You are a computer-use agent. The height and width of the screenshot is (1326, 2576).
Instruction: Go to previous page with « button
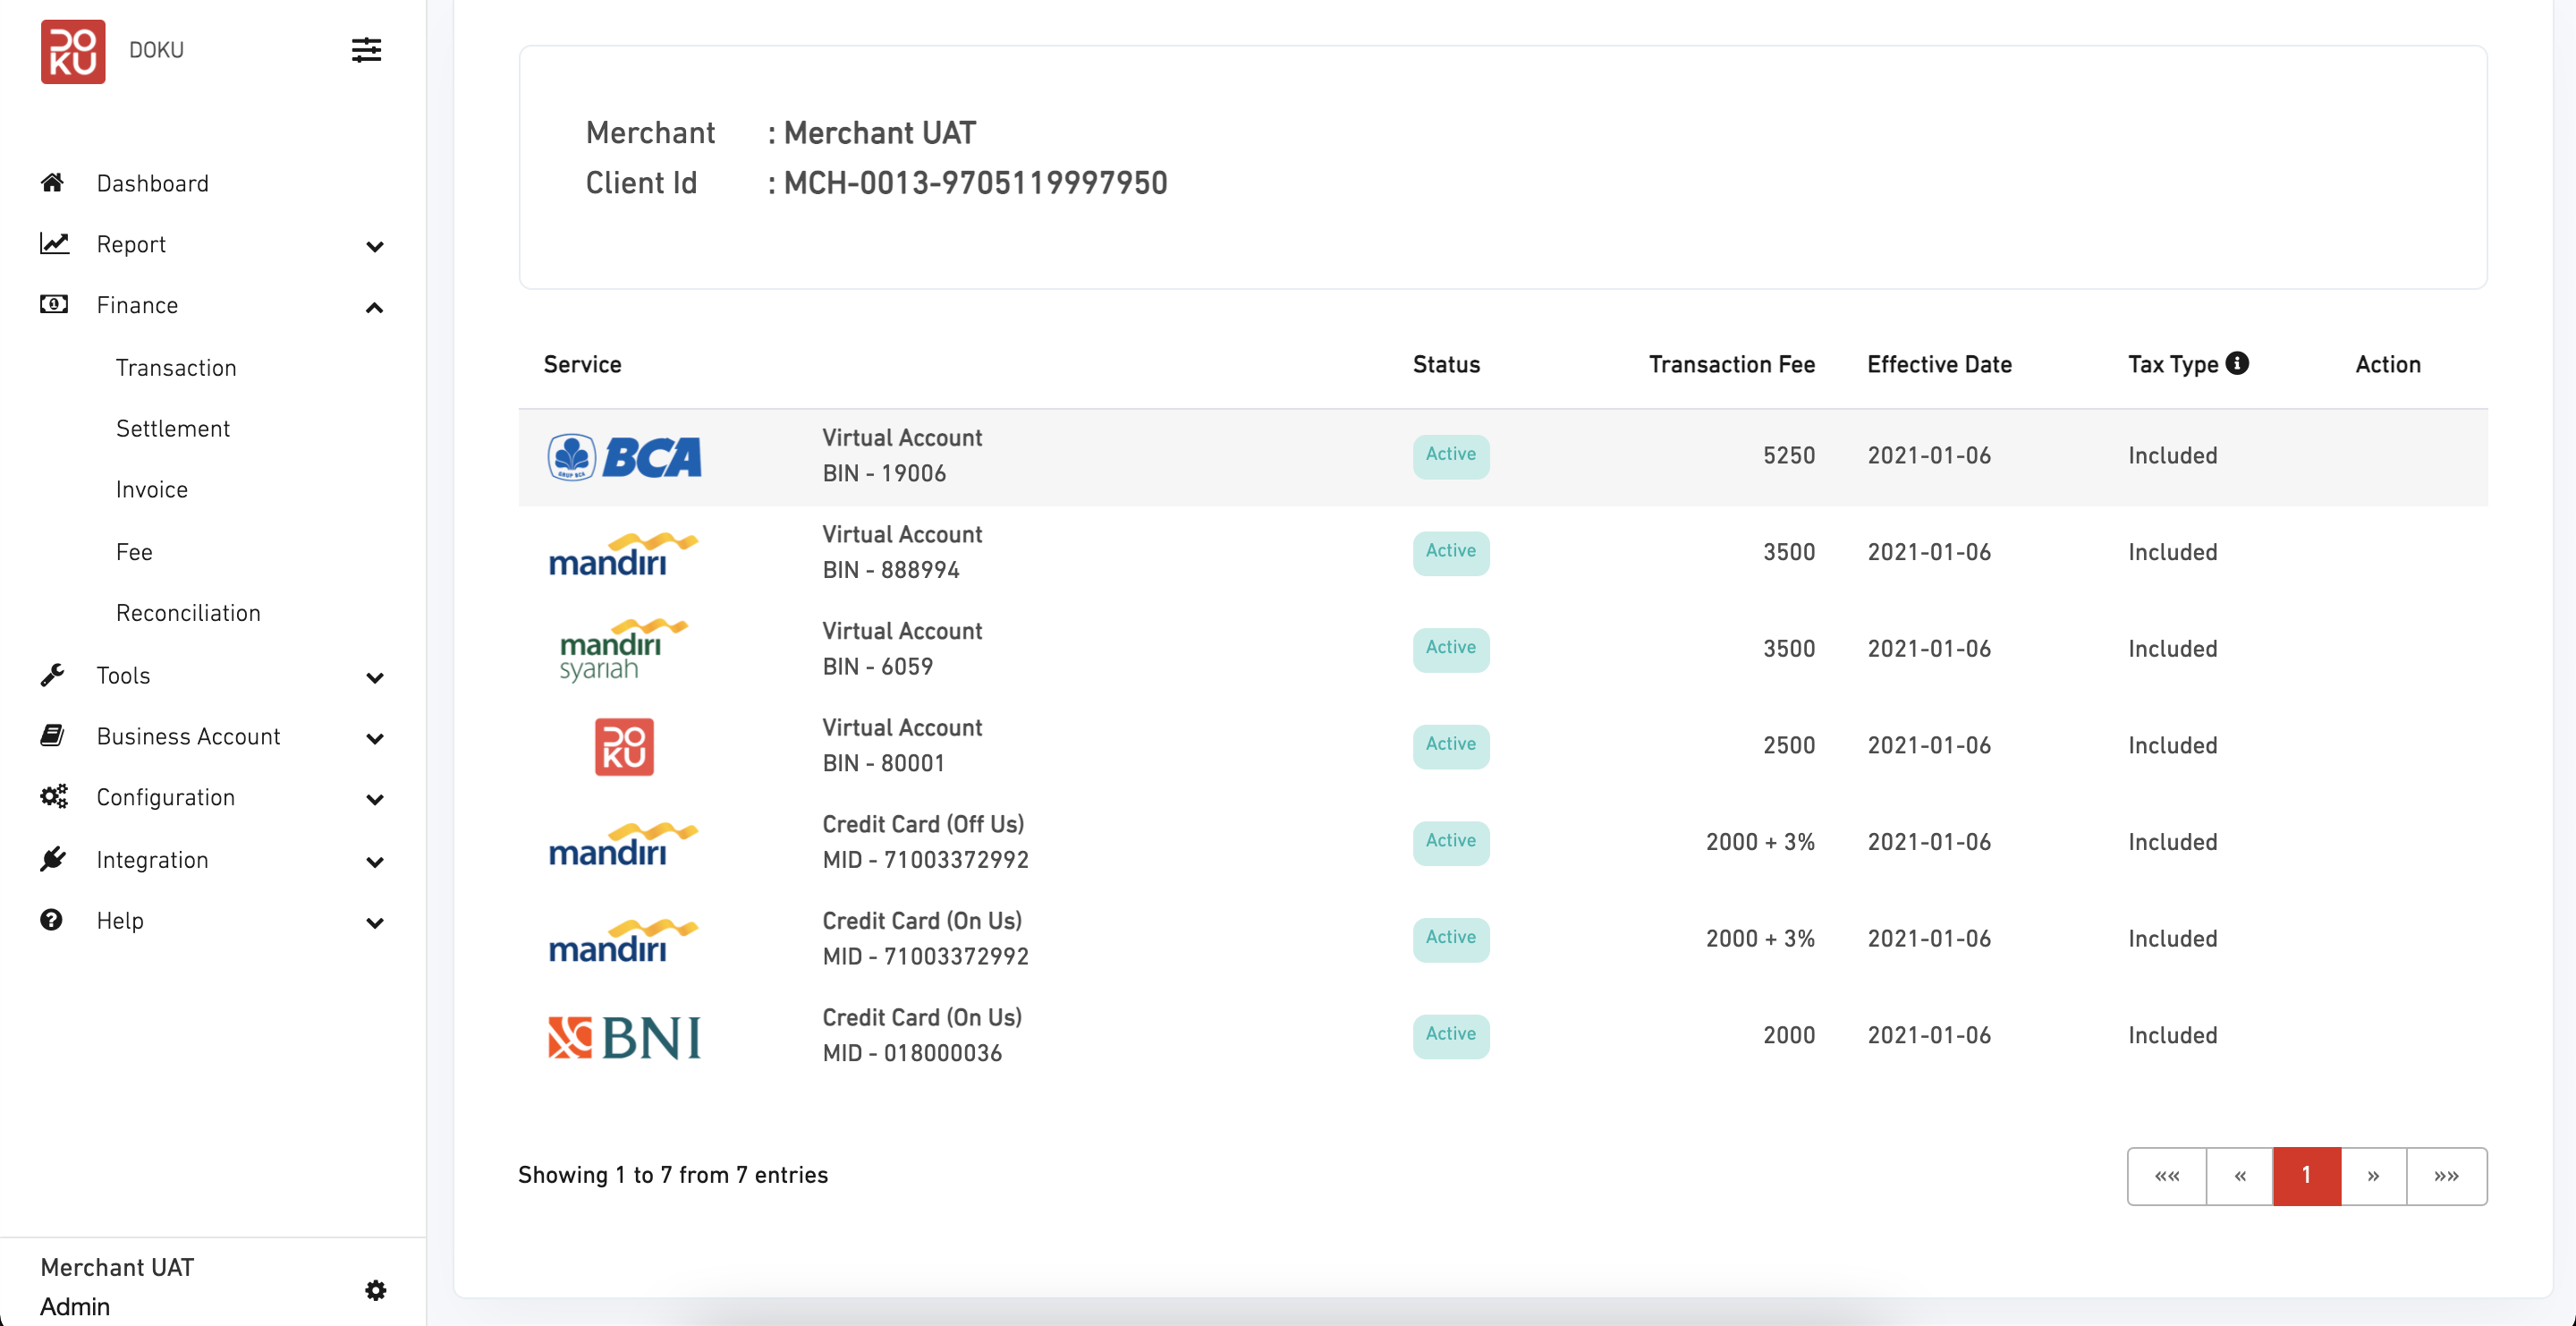[x=2240, y=1176]
